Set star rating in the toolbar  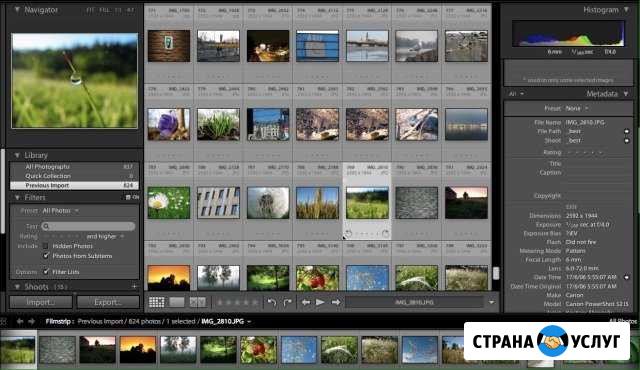click(237, 302)
